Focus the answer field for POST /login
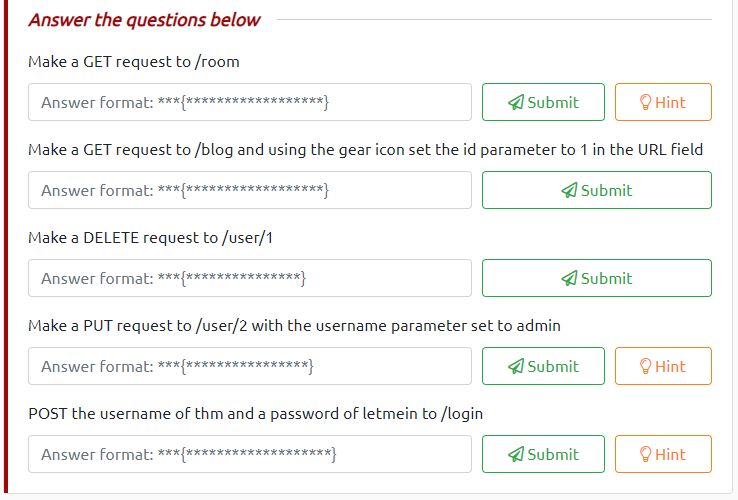The width and height of the screenshot is (738, 500). 250,454
